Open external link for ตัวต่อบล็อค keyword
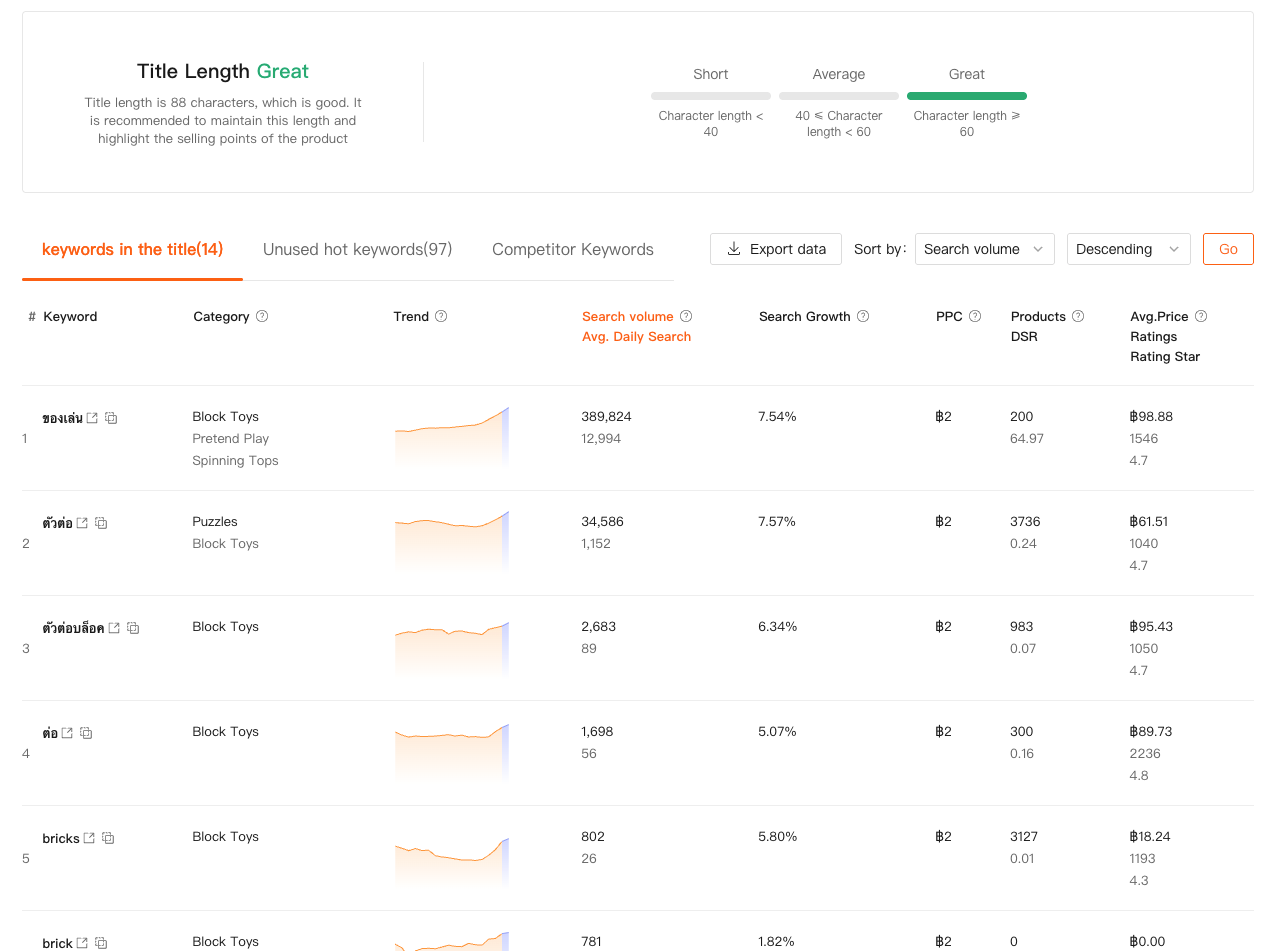The width and height of the screenshot is (1273, 951). (x=114, y=628)
